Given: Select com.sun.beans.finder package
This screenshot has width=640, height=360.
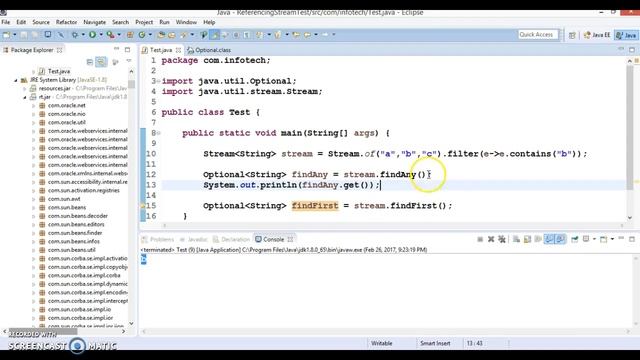Looking at the screenshot, I should [x=75, y=233].
